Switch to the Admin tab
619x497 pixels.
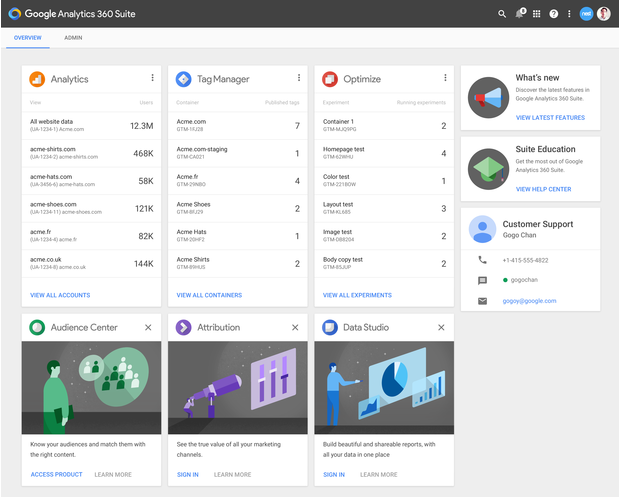pos(73,38)
